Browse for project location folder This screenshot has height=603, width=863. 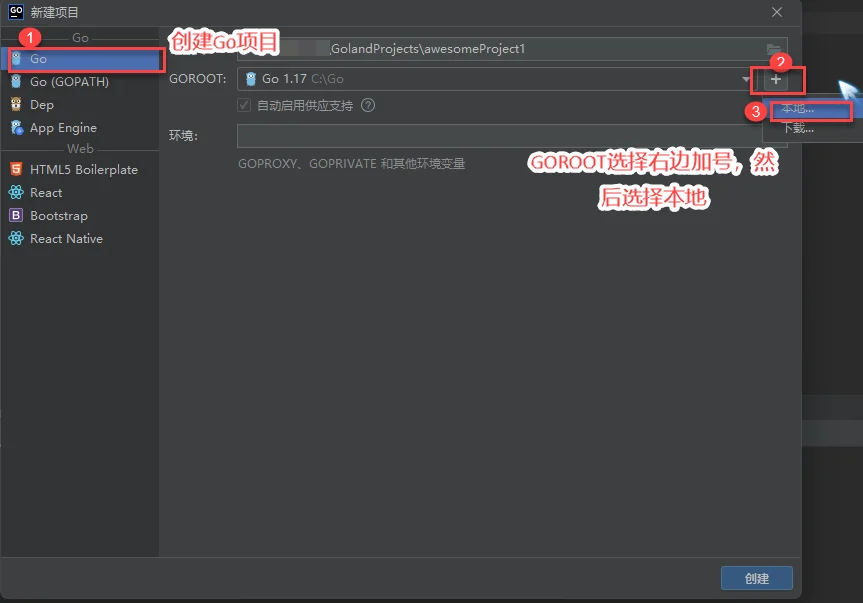(774, 49)
